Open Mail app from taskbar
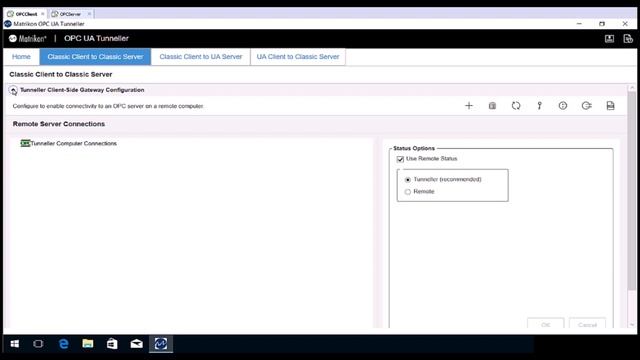This screenshot has width=640, height=360. [136, 344]
